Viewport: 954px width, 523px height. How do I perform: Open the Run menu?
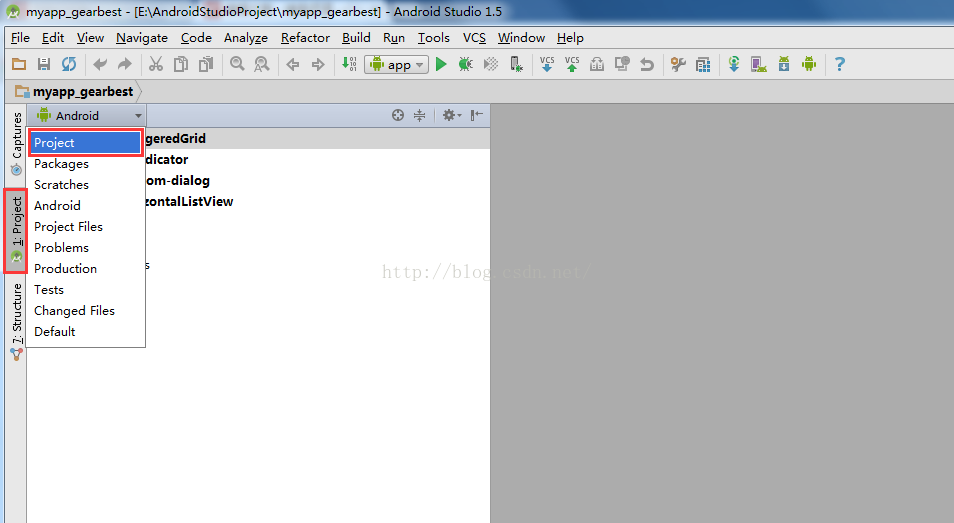click(394, 38)
